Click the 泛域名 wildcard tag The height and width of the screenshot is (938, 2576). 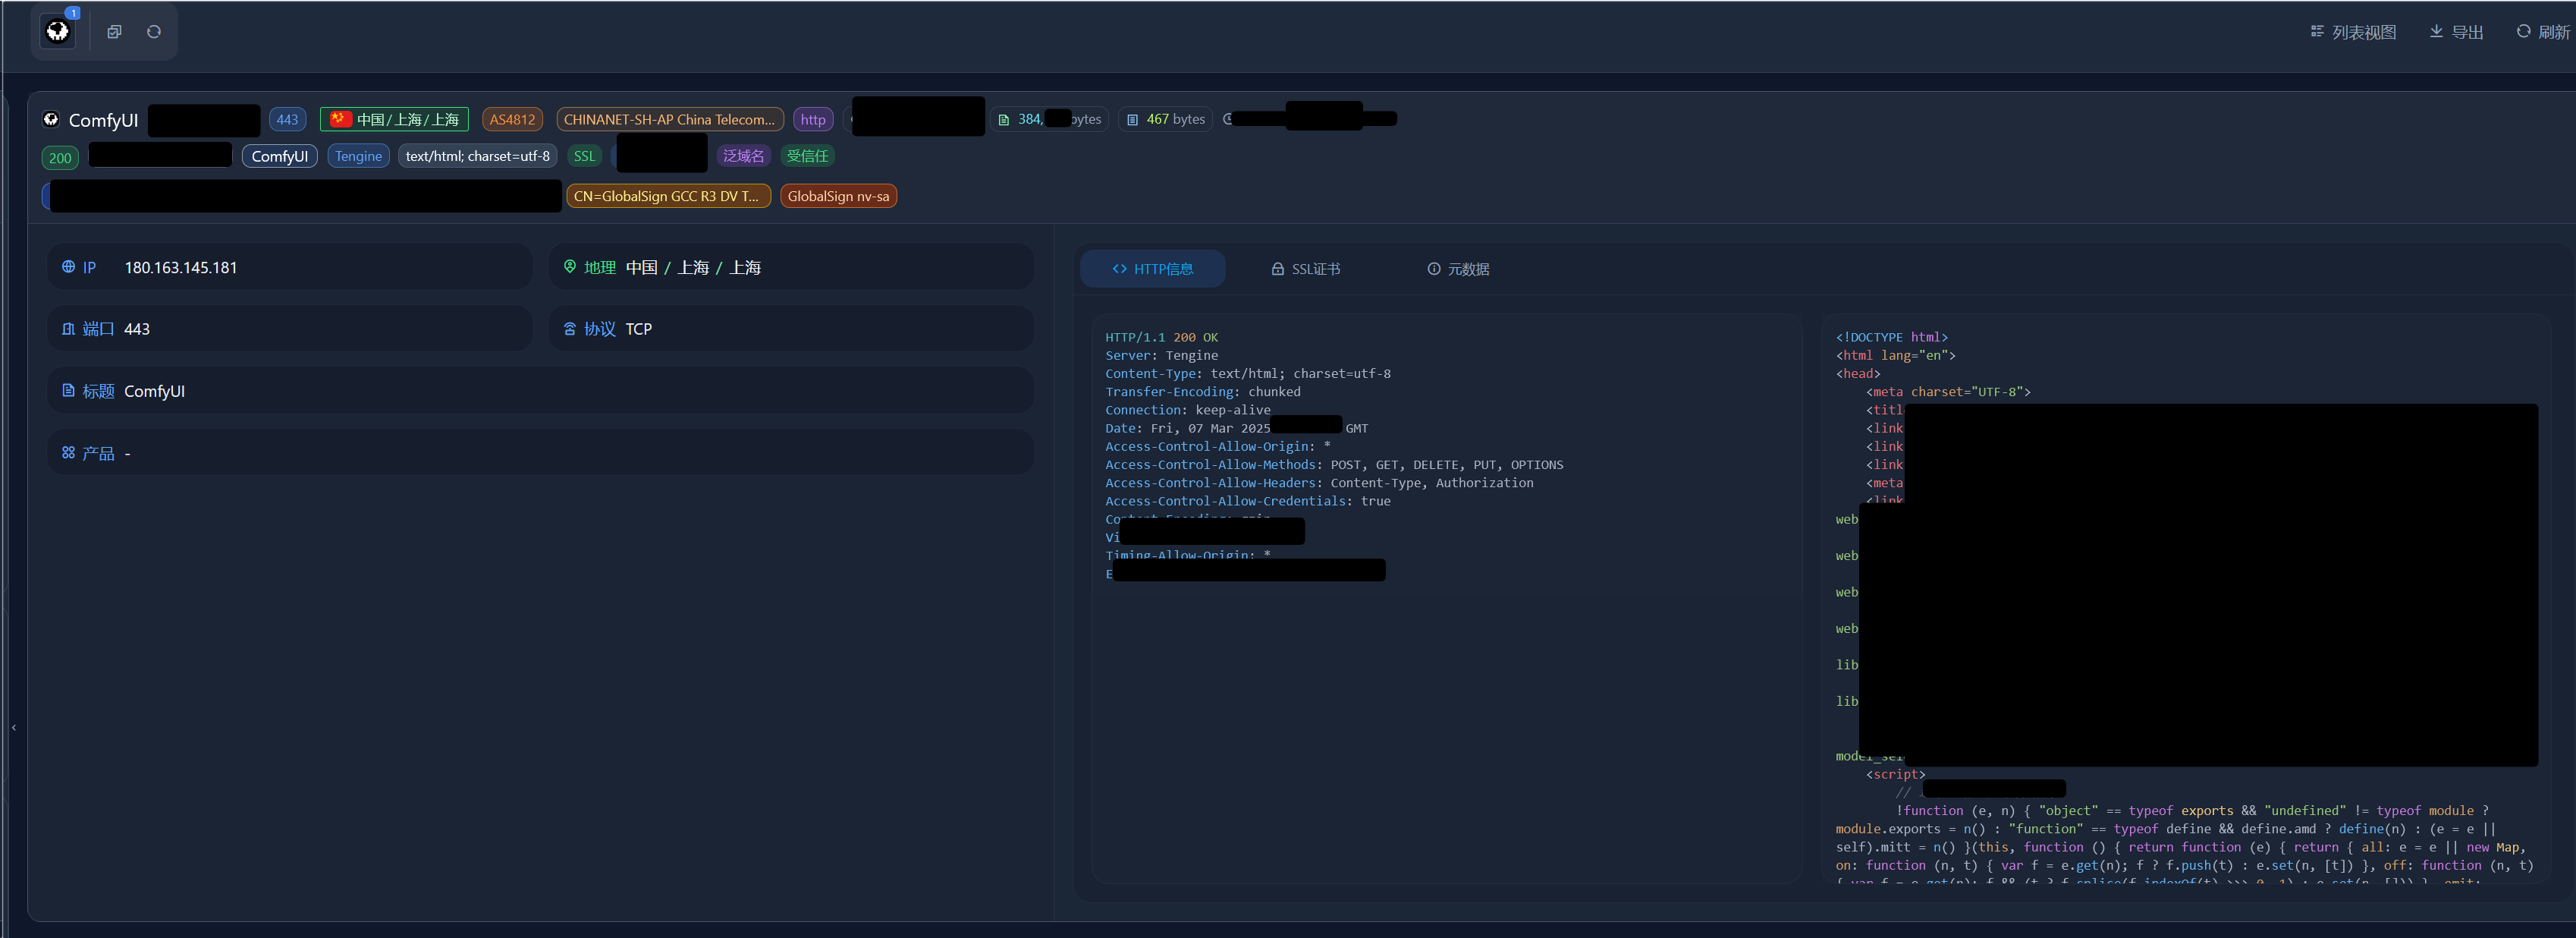coord(743,157)
